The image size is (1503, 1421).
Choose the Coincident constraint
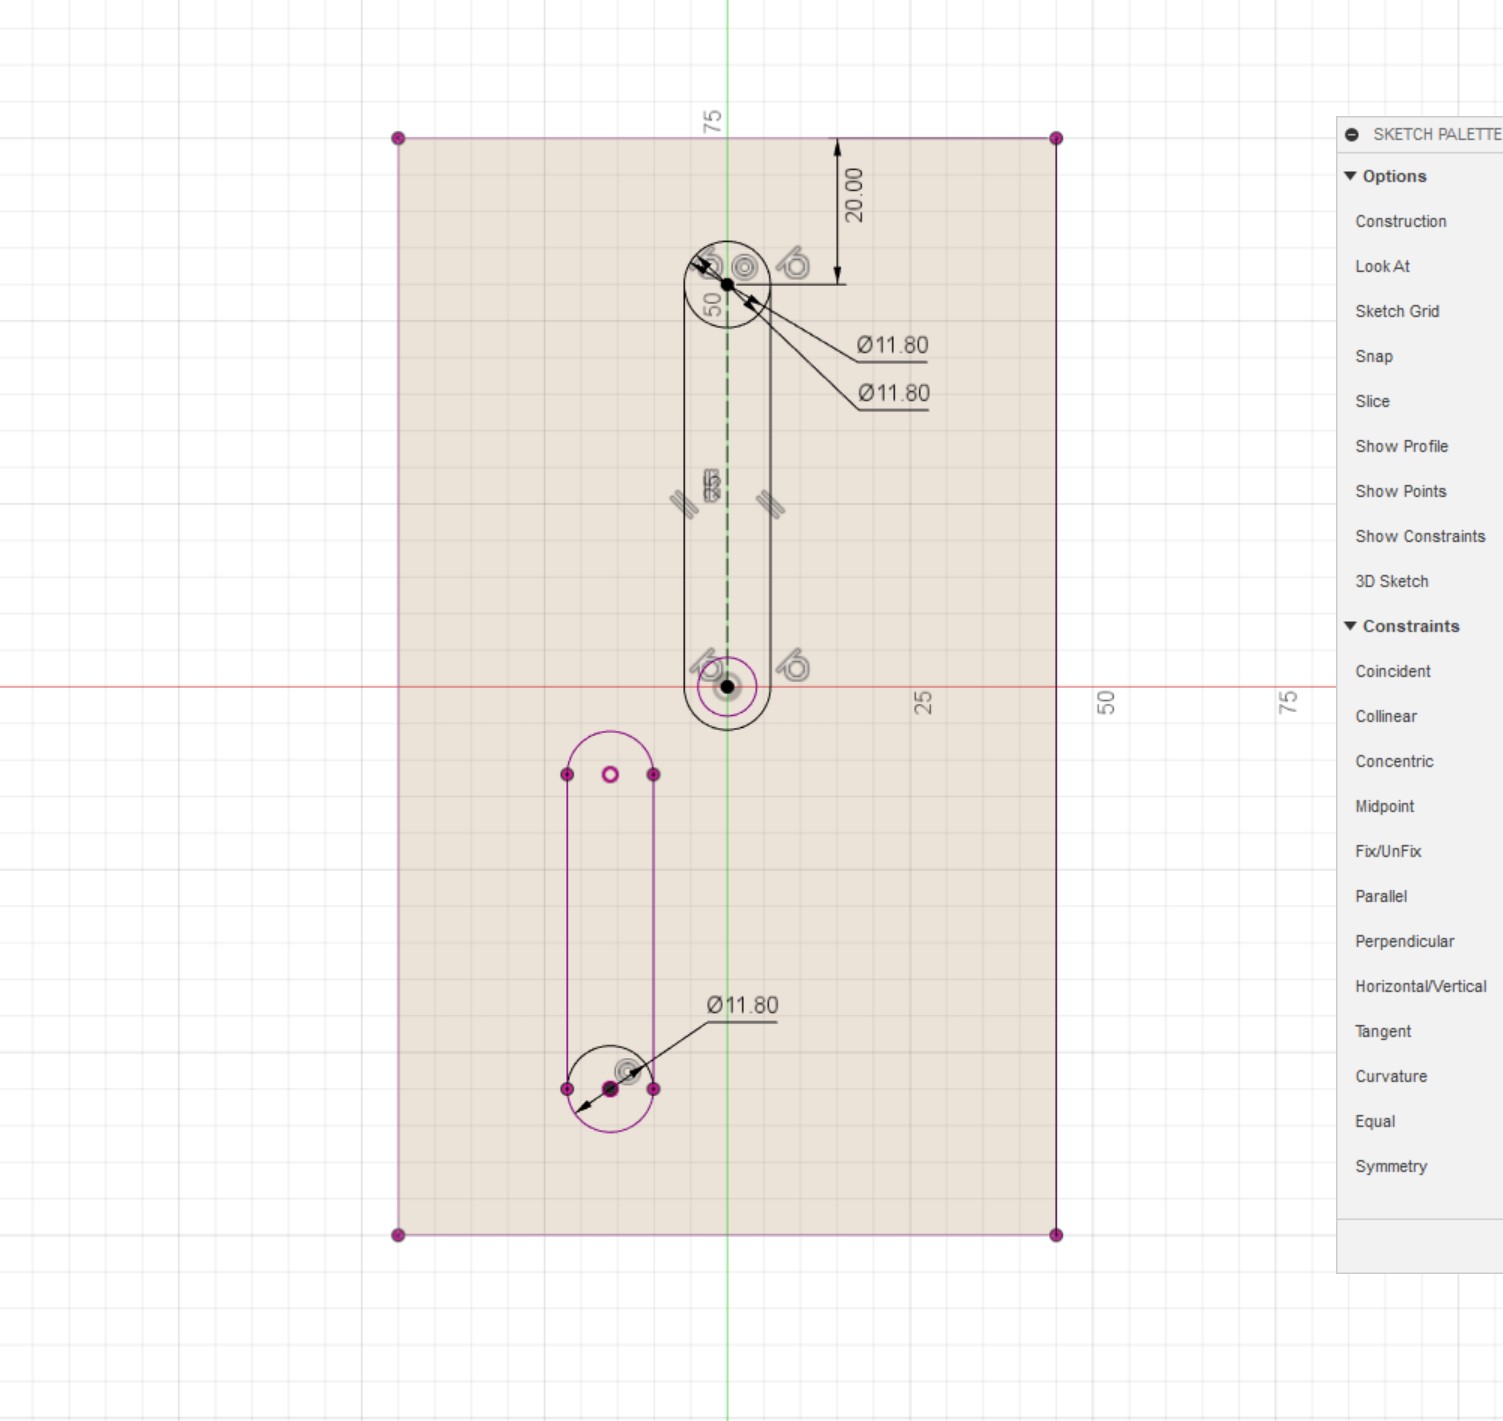click(x=1392, y=671)
